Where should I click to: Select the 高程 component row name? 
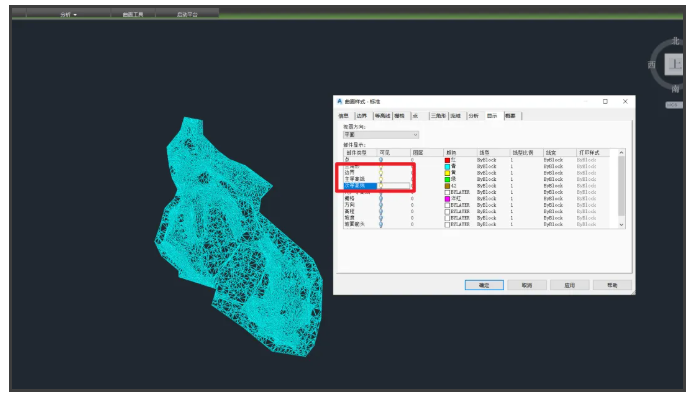click(350, 211)
